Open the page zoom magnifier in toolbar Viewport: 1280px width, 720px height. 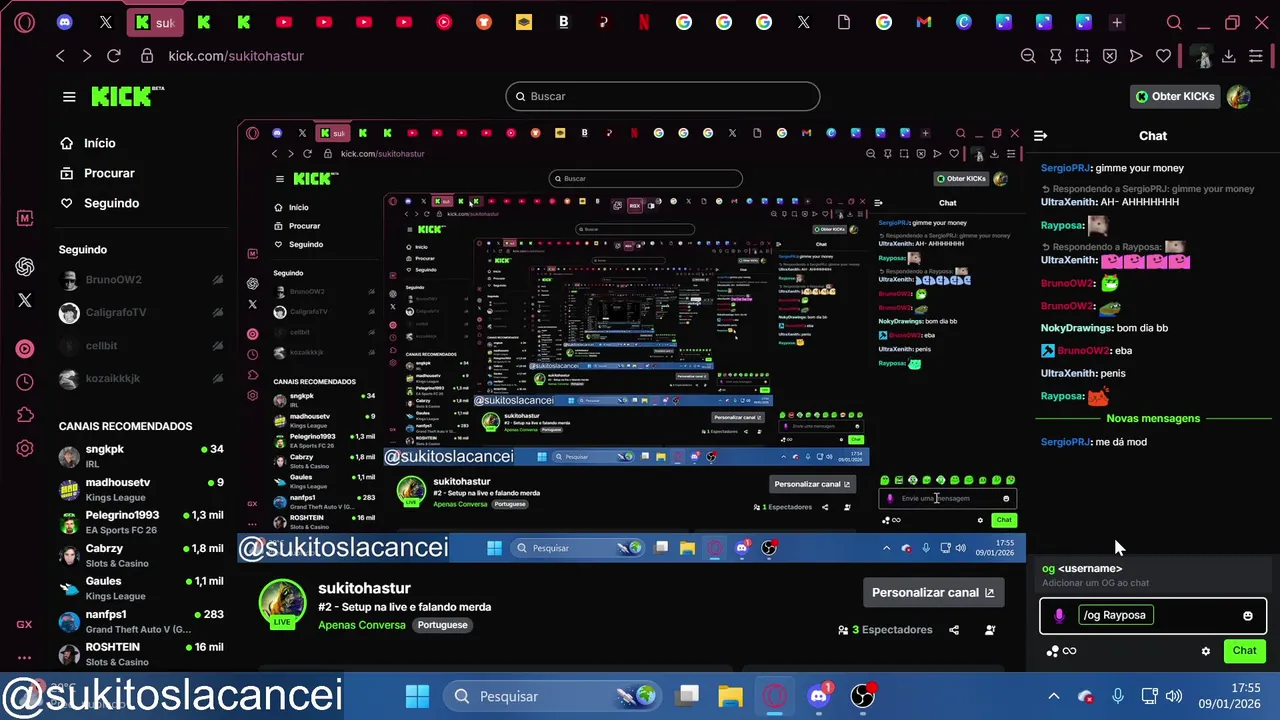(1028, 56)
